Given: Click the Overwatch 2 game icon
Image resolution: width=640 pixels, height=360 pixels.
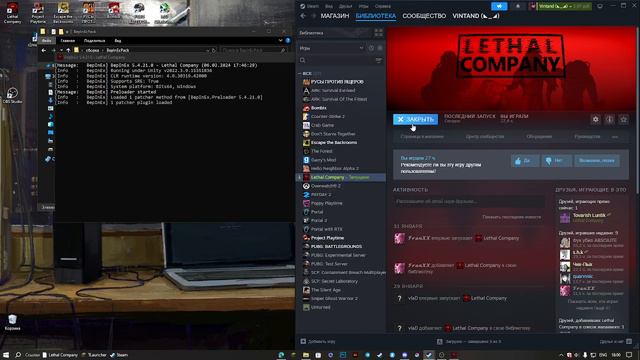Looking at the screenshot, I should pos(306,186).
